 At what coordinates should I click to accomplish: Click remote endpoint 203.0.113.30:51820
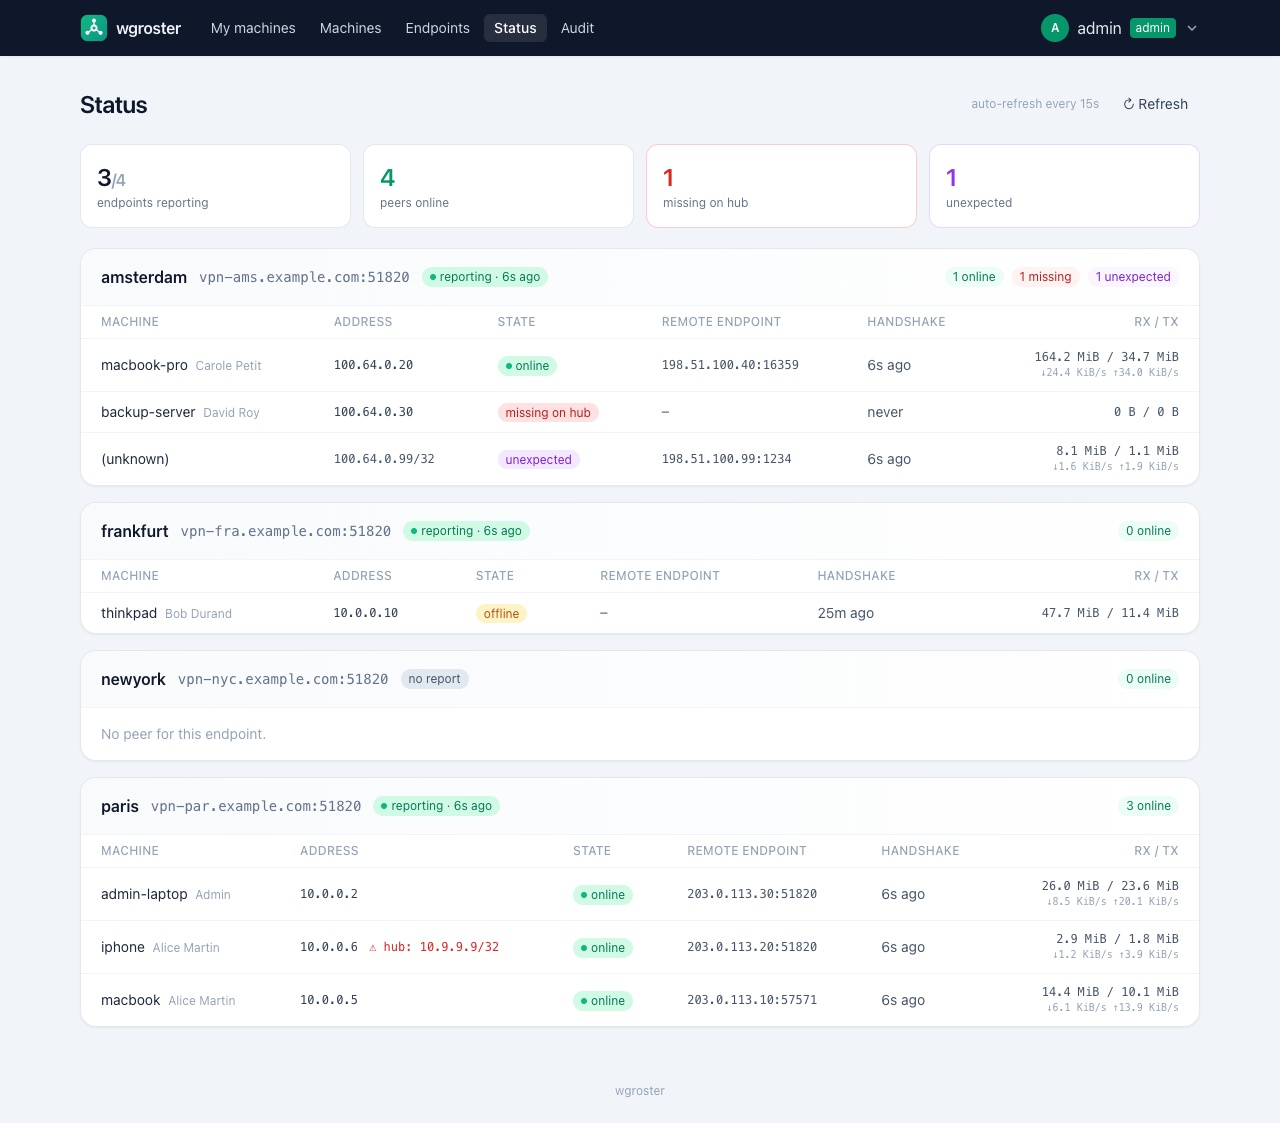[x=752, y=894]
